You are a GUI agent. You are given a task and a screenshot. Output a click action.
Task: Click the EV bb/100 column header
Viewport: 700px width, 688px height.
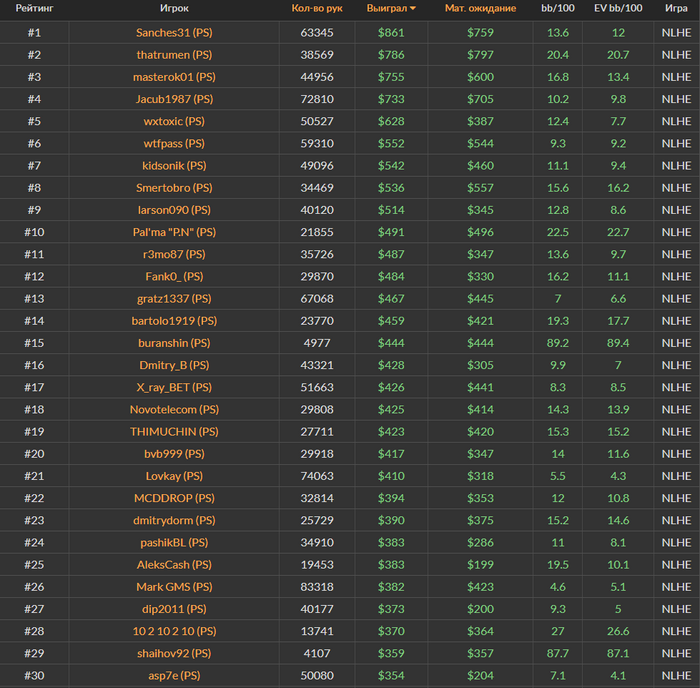(618, 8)
